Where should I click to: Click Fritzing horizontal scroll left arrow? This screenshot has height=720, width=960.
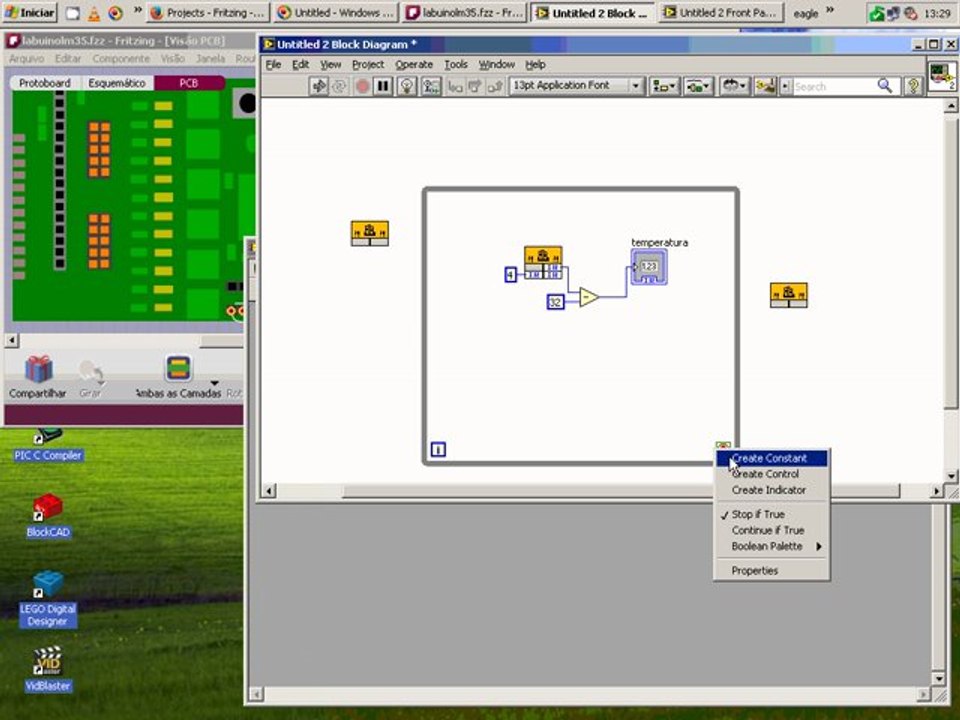click(12, 340)
